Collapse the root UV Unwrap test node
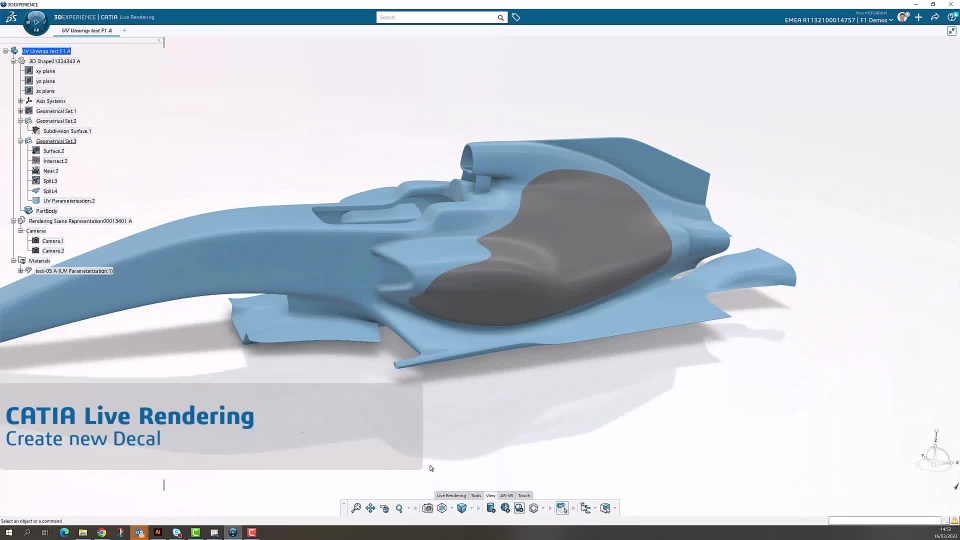Image resolution: width=960 pixels, height=540 pixels. (6, 51)
